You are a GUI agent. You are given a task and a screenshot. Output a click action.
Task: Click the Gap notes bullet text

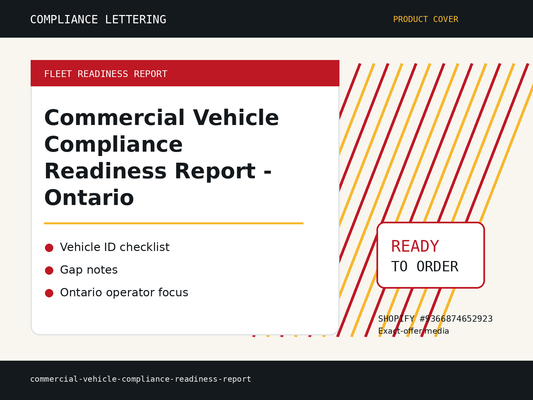[x=89, y=270]
